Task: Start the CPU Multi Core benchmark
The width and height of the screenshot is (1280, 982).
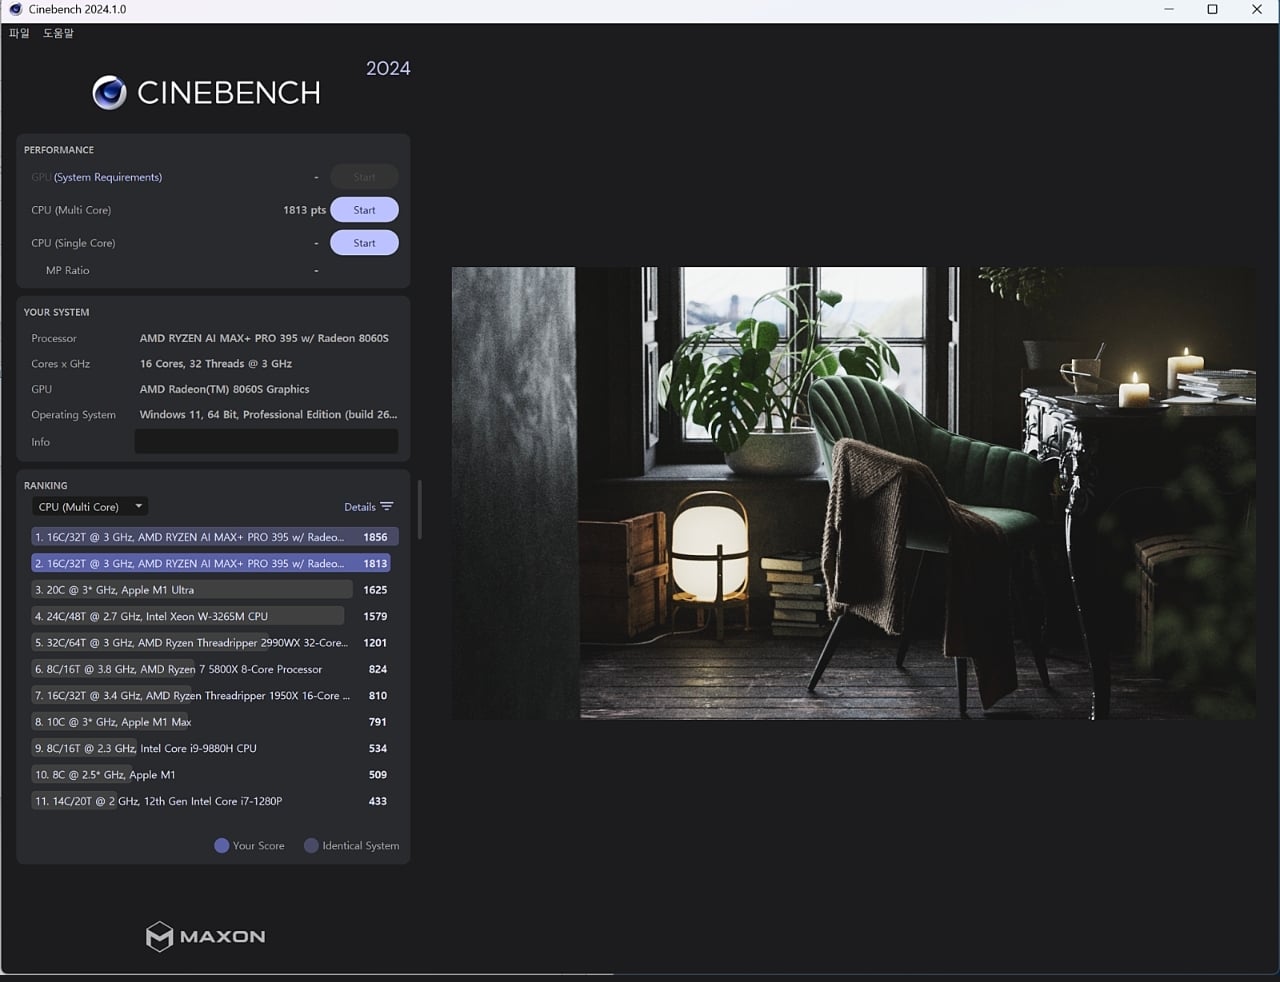Action: coord(364,210)
